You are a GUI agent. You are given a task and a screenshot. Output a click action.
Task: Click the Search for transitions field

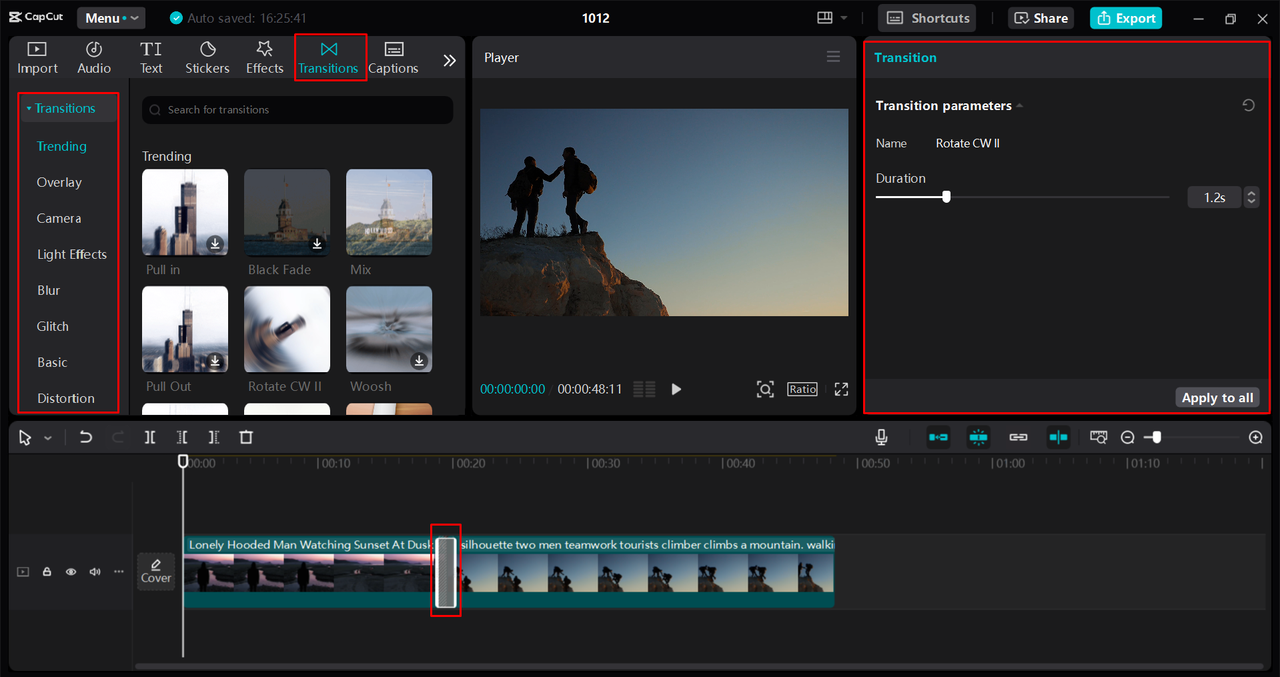[x=297, y=110]
